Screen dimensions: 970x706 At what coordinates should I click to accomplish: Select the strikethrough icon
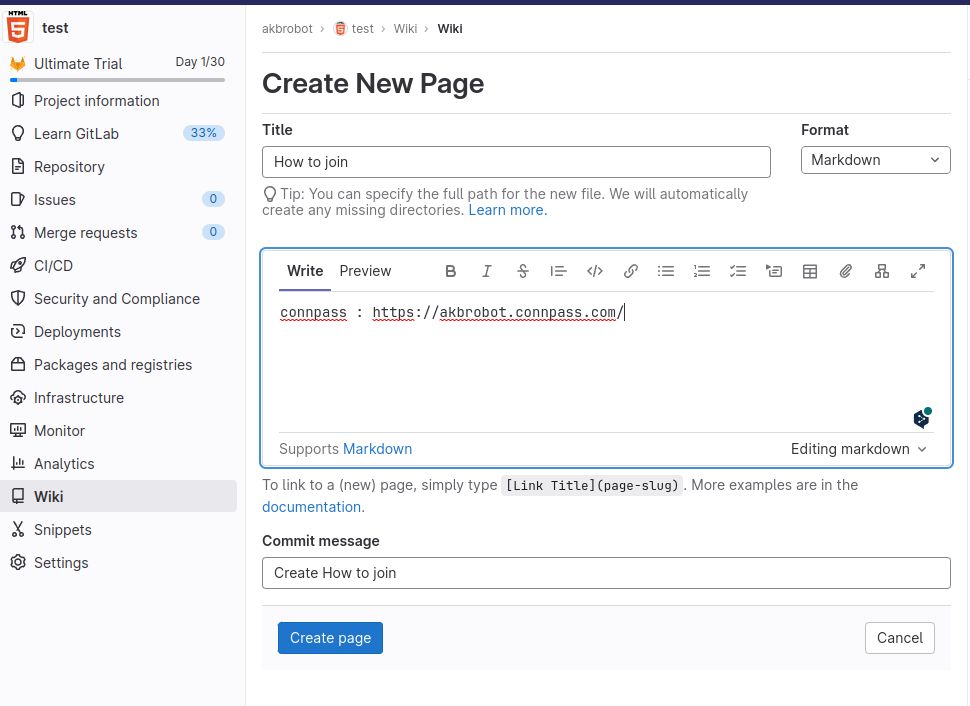pos(523,271)
